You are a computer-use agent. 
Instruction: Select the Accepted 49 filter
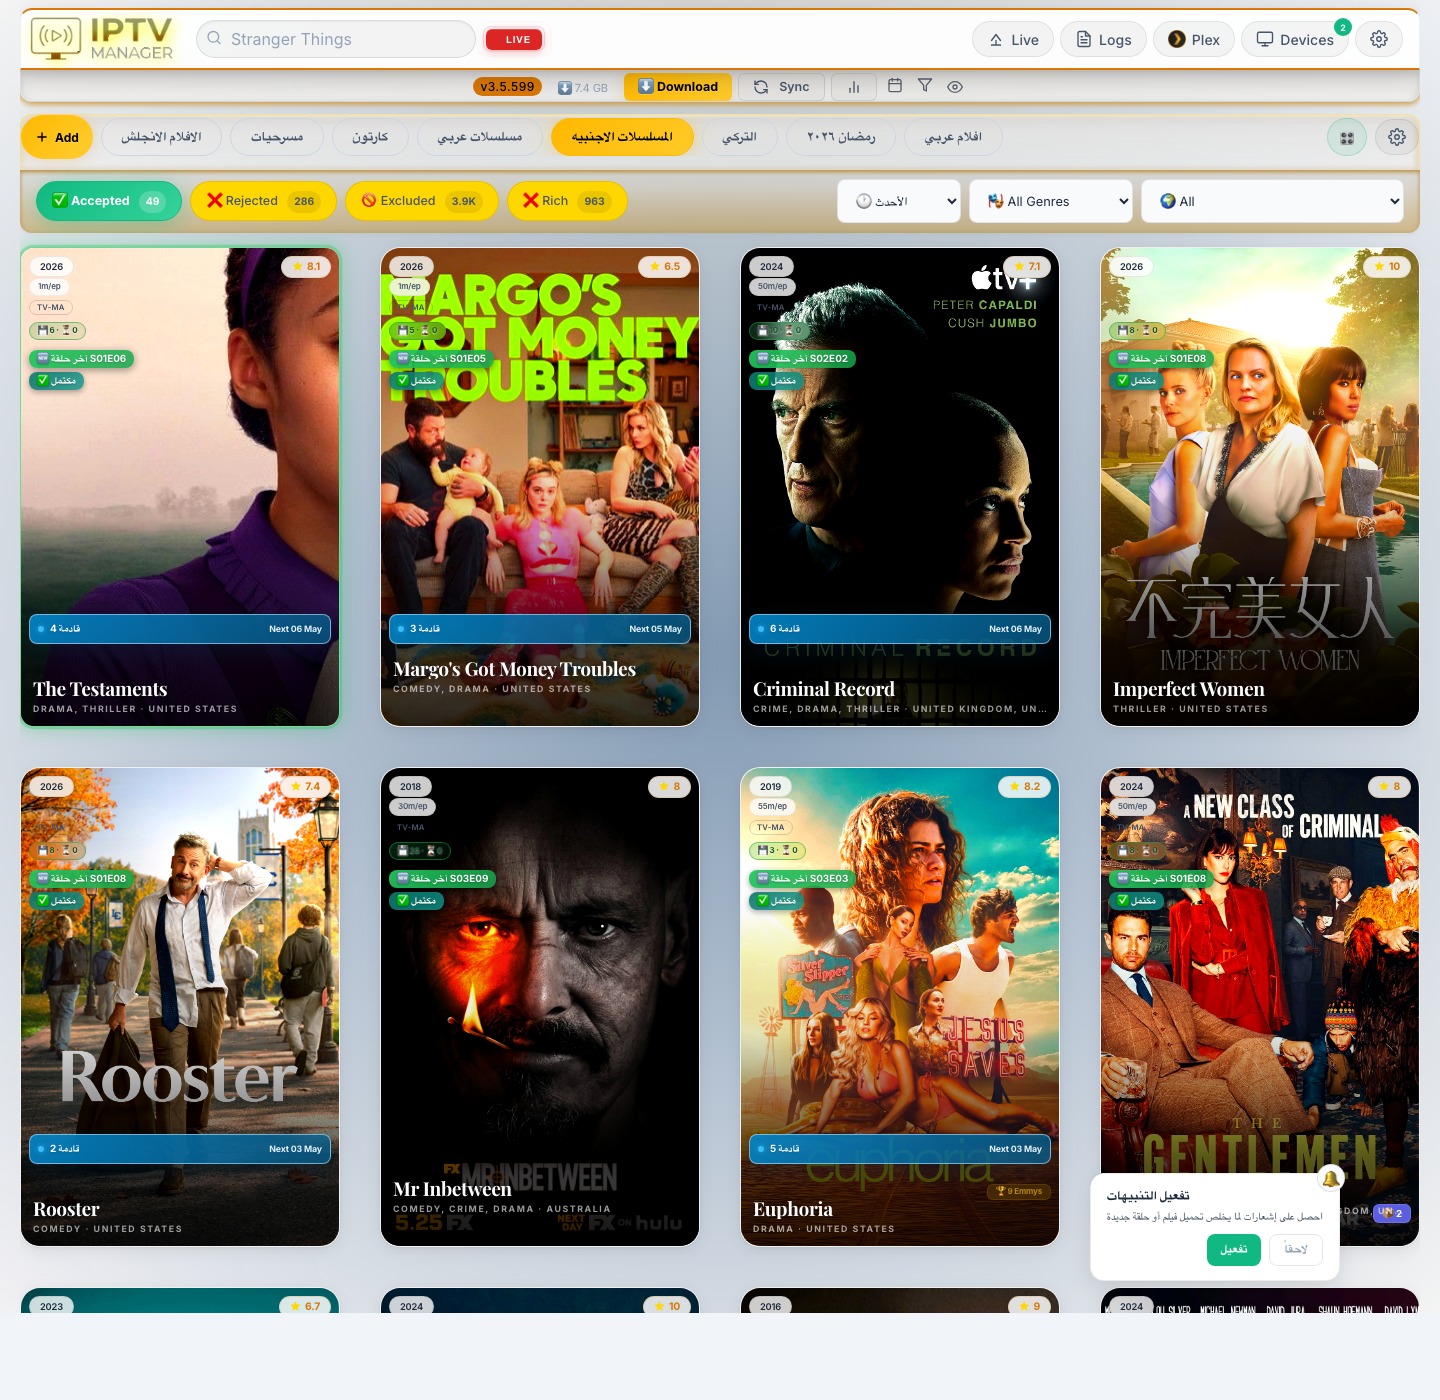109,201
